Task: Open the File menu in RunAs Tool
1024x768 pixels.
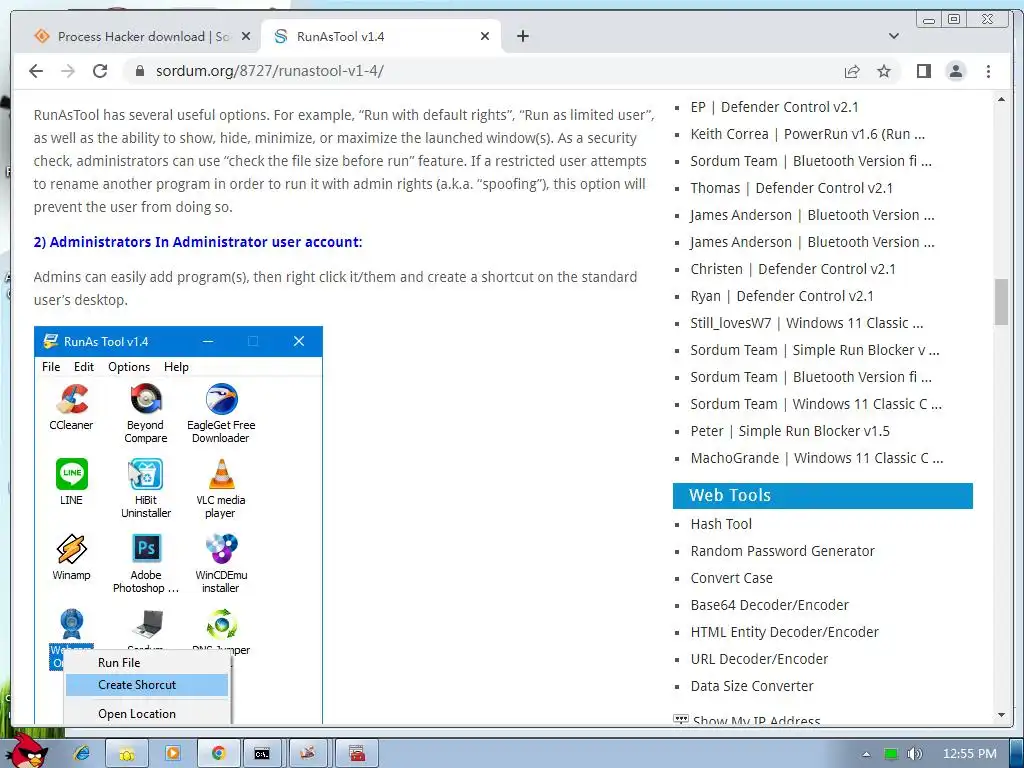Action: tap(51, 367)
